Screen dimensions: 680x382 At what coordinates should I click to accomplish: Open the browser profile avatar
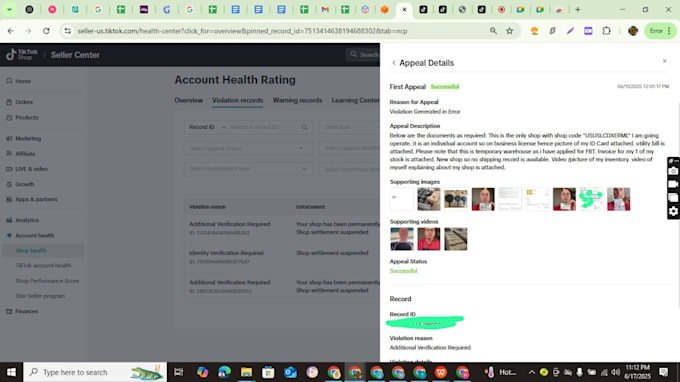[x=633, y=31]
